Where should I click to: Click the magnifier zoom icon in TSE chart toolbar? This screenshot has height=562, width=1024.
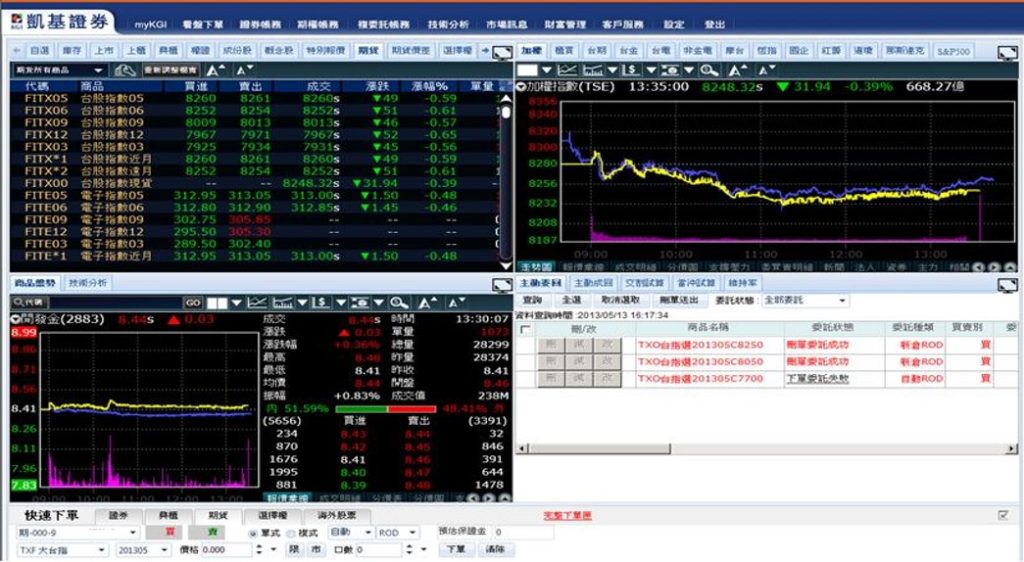click(x=709, y=70)
